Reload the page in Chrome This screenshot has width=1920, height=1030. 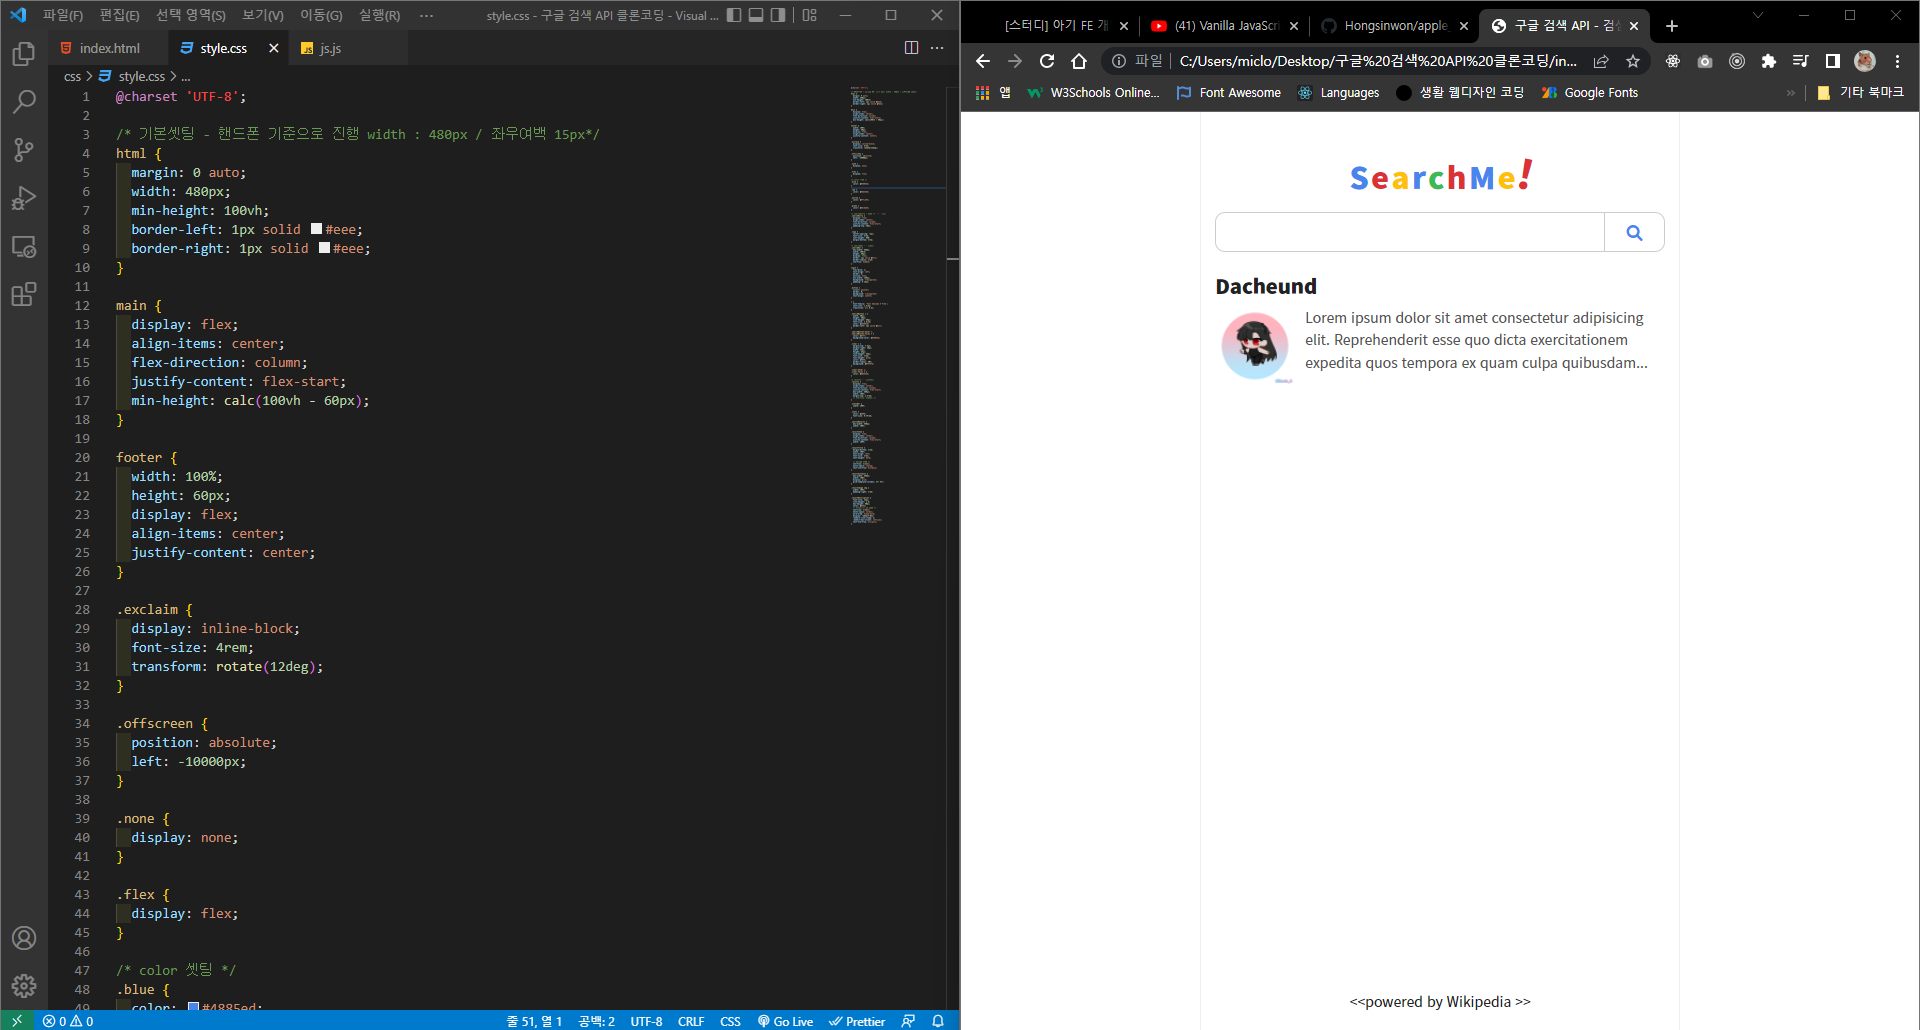[x=1047, y=61]
